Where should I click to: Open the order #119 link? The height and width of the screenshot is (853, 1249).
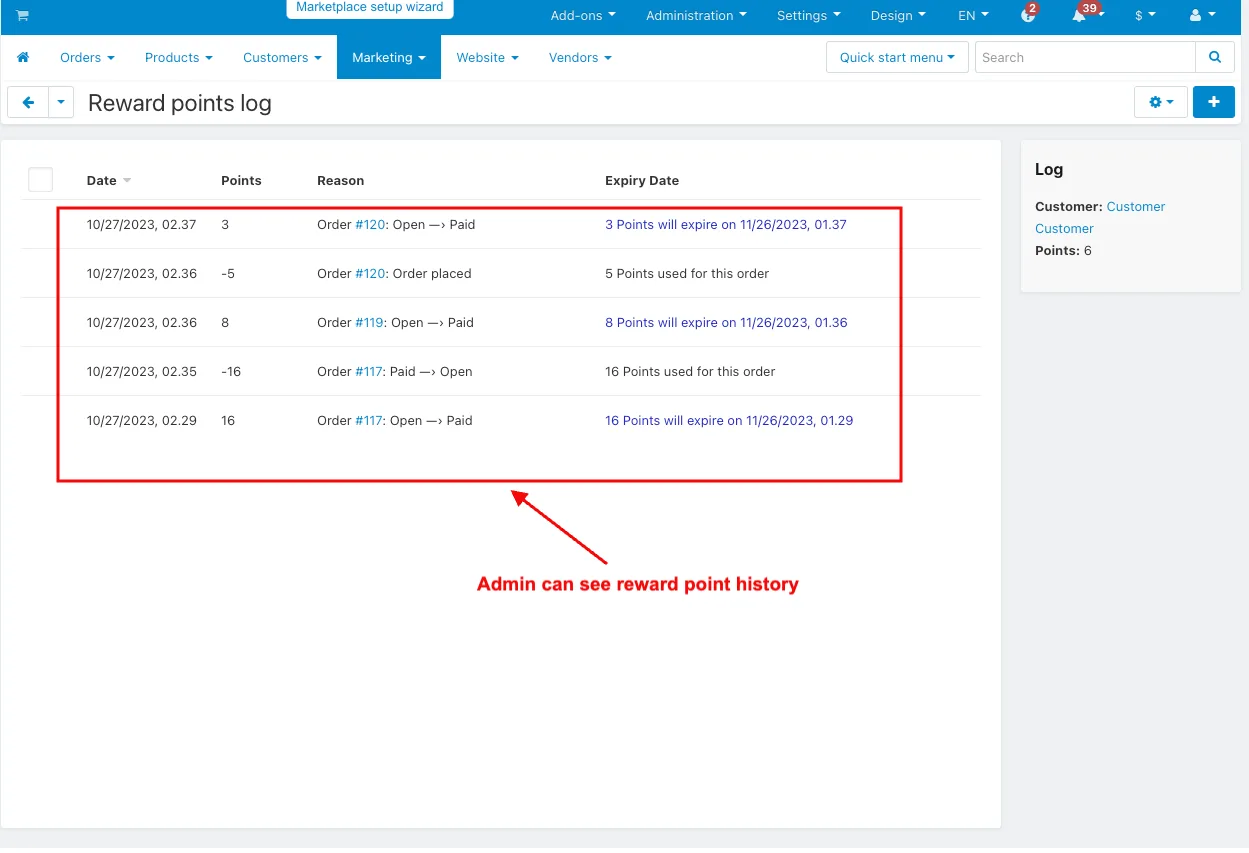pos(370,323)
